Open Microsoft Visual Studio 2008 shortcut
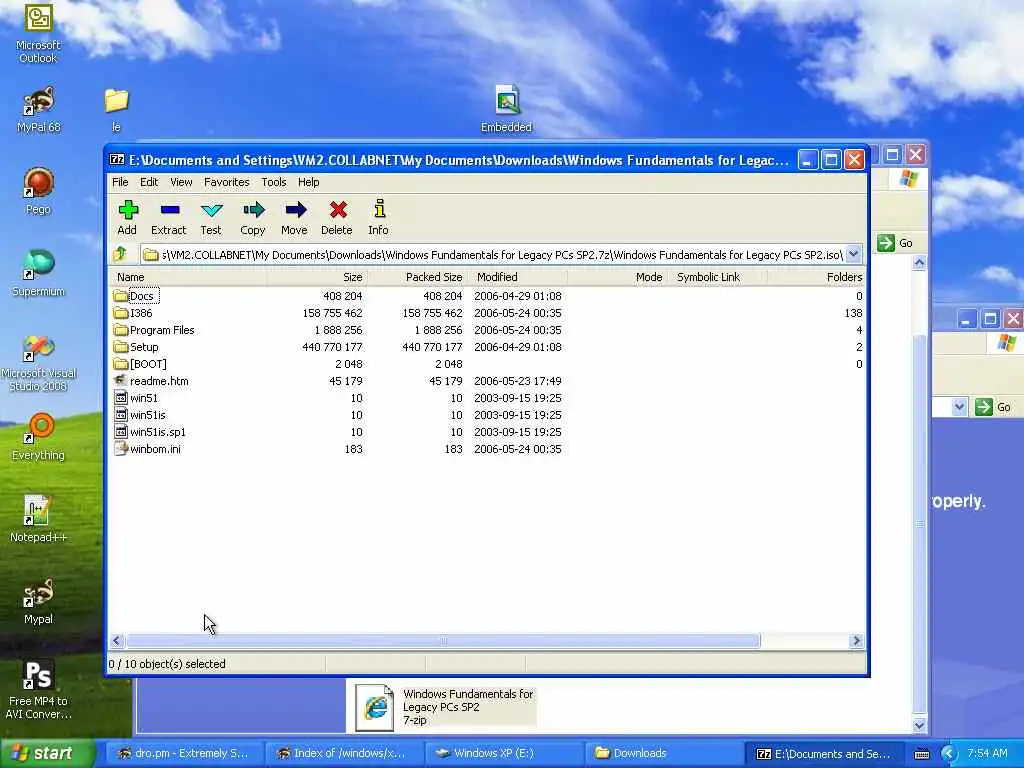The image size is (1024, 768). point(38,363)
